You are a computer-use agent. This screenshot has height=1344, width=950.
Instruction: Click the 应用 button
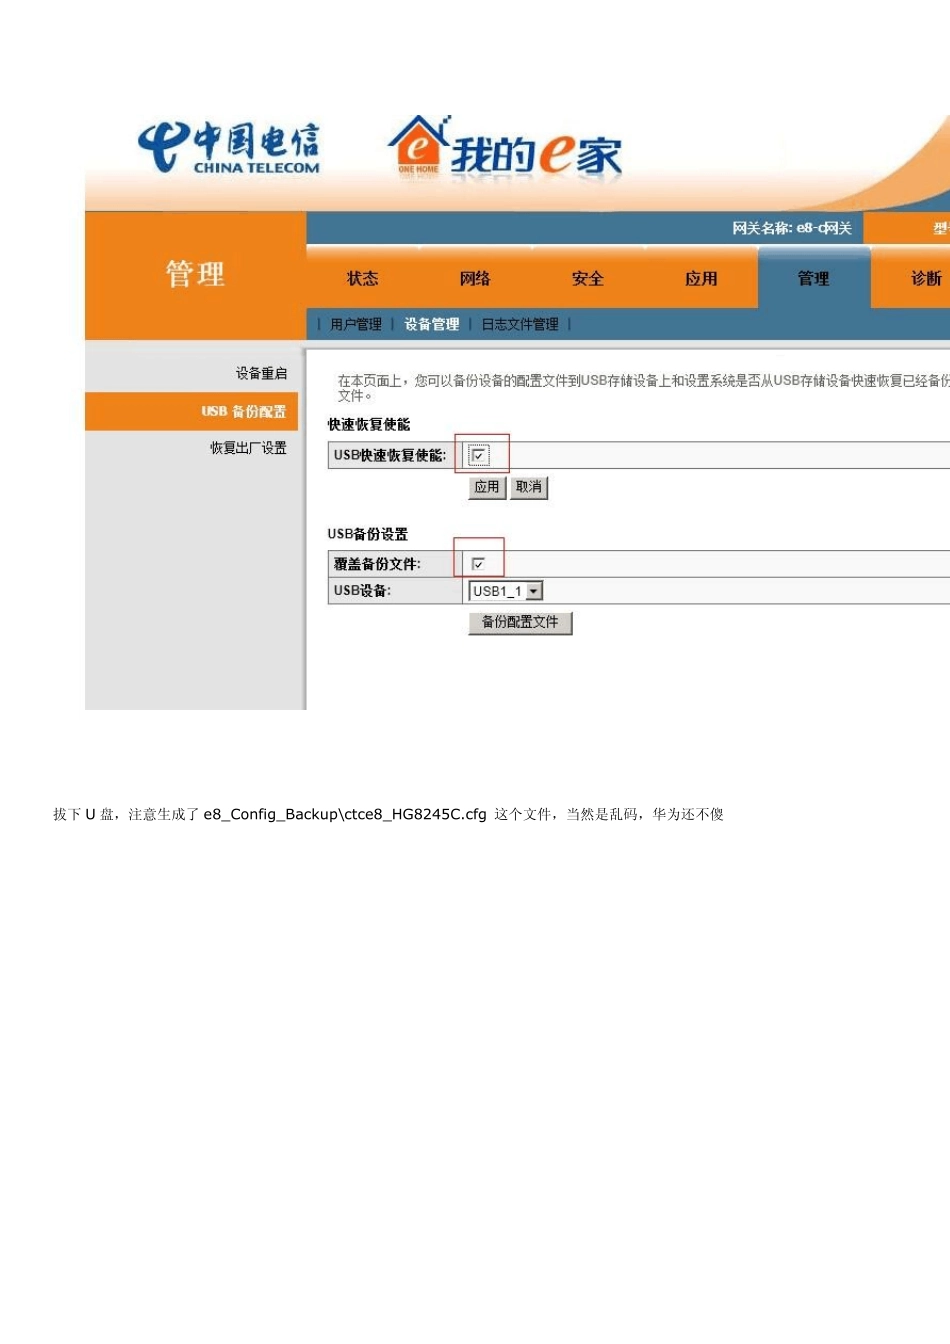[487, 487]
